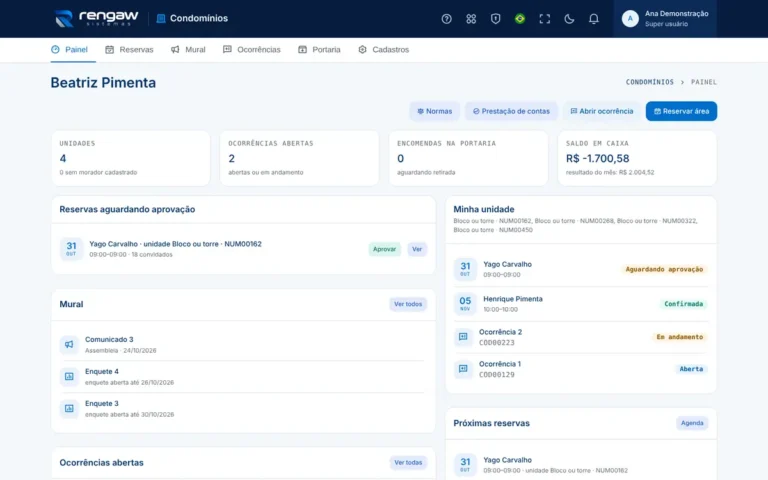Approve Yago Carvalho's reservation

(384, 249)
